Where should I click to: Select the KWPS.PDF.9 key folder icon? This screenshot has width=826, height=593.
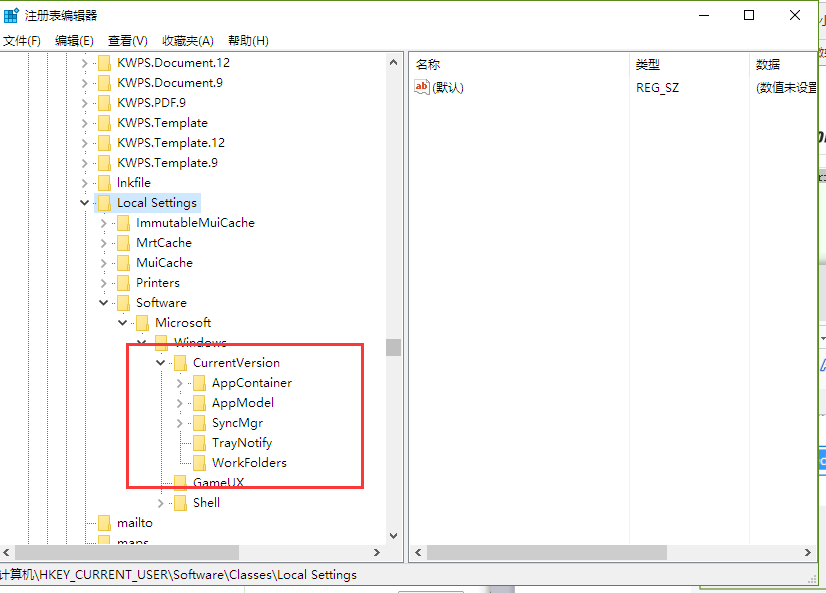click(105, 102)
